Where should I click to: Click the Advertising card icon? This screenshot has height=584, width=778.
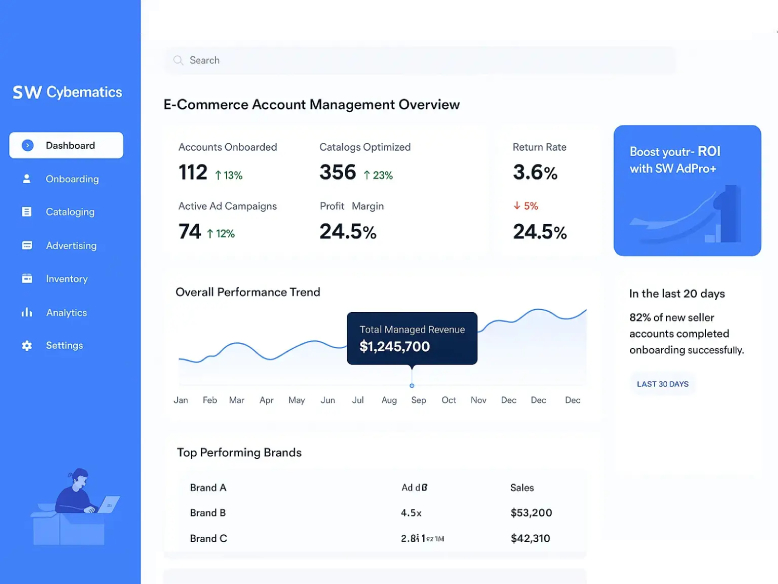[x=27, y=246]
